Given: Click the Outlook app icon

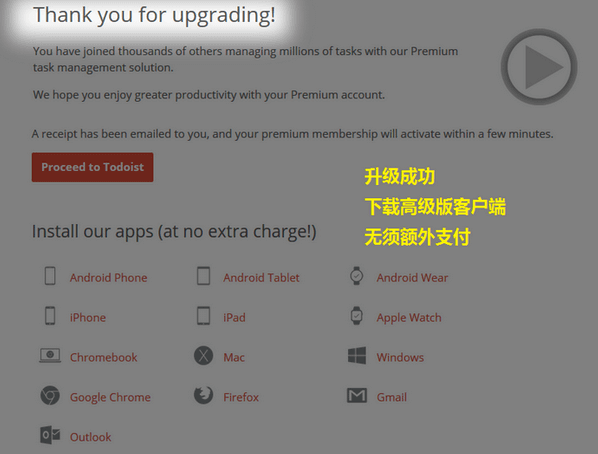Looking at the screenshot, I should [50, 435].
